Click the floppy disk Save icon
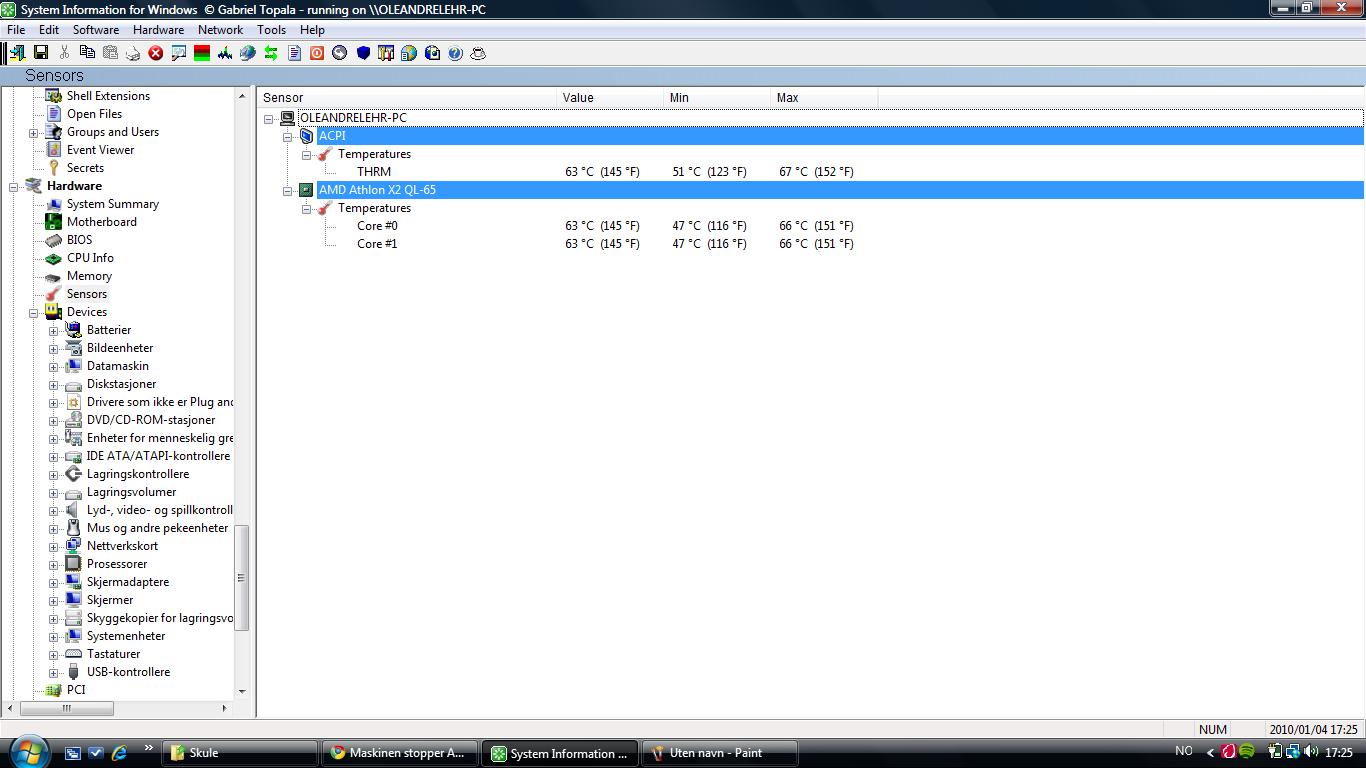 tap(41, 53)
